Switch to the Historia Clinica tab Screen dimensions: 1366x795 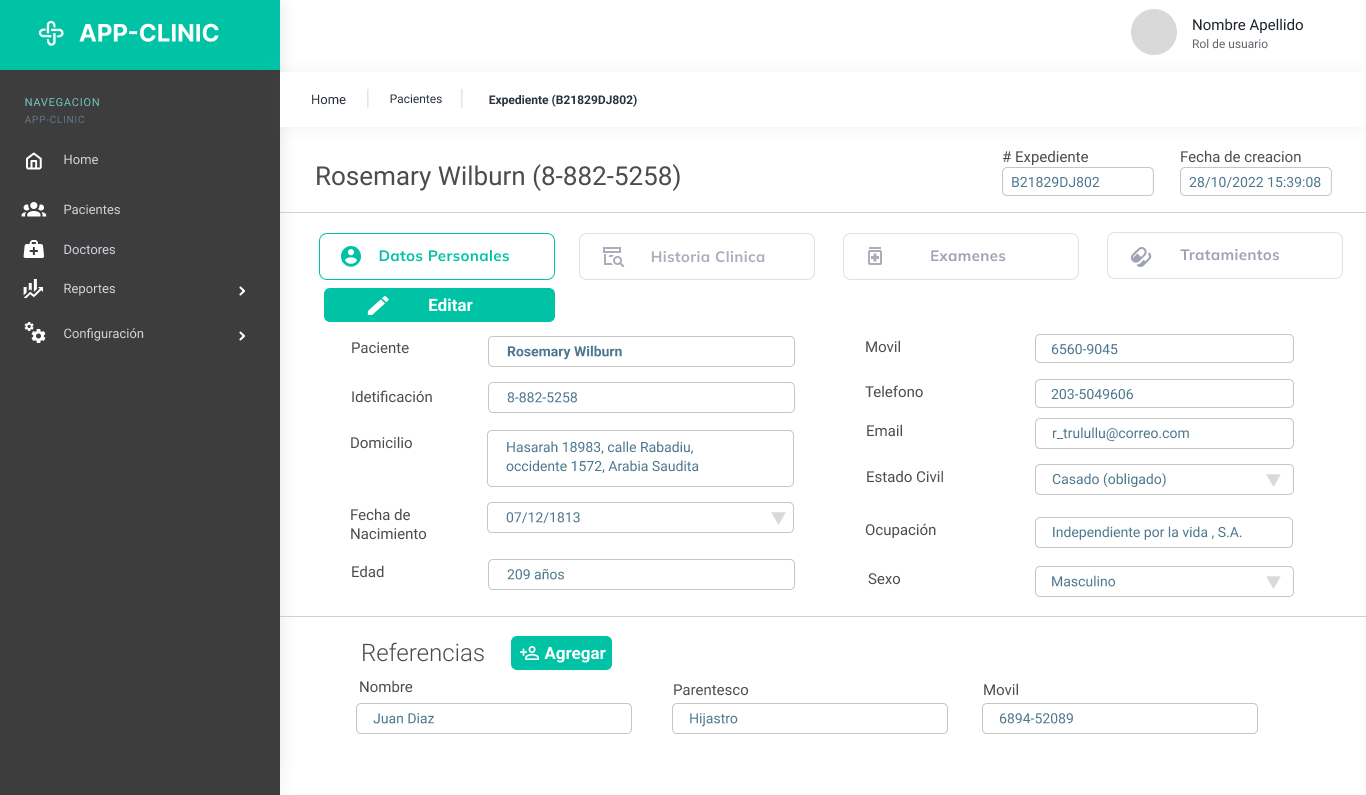point(696,257)
